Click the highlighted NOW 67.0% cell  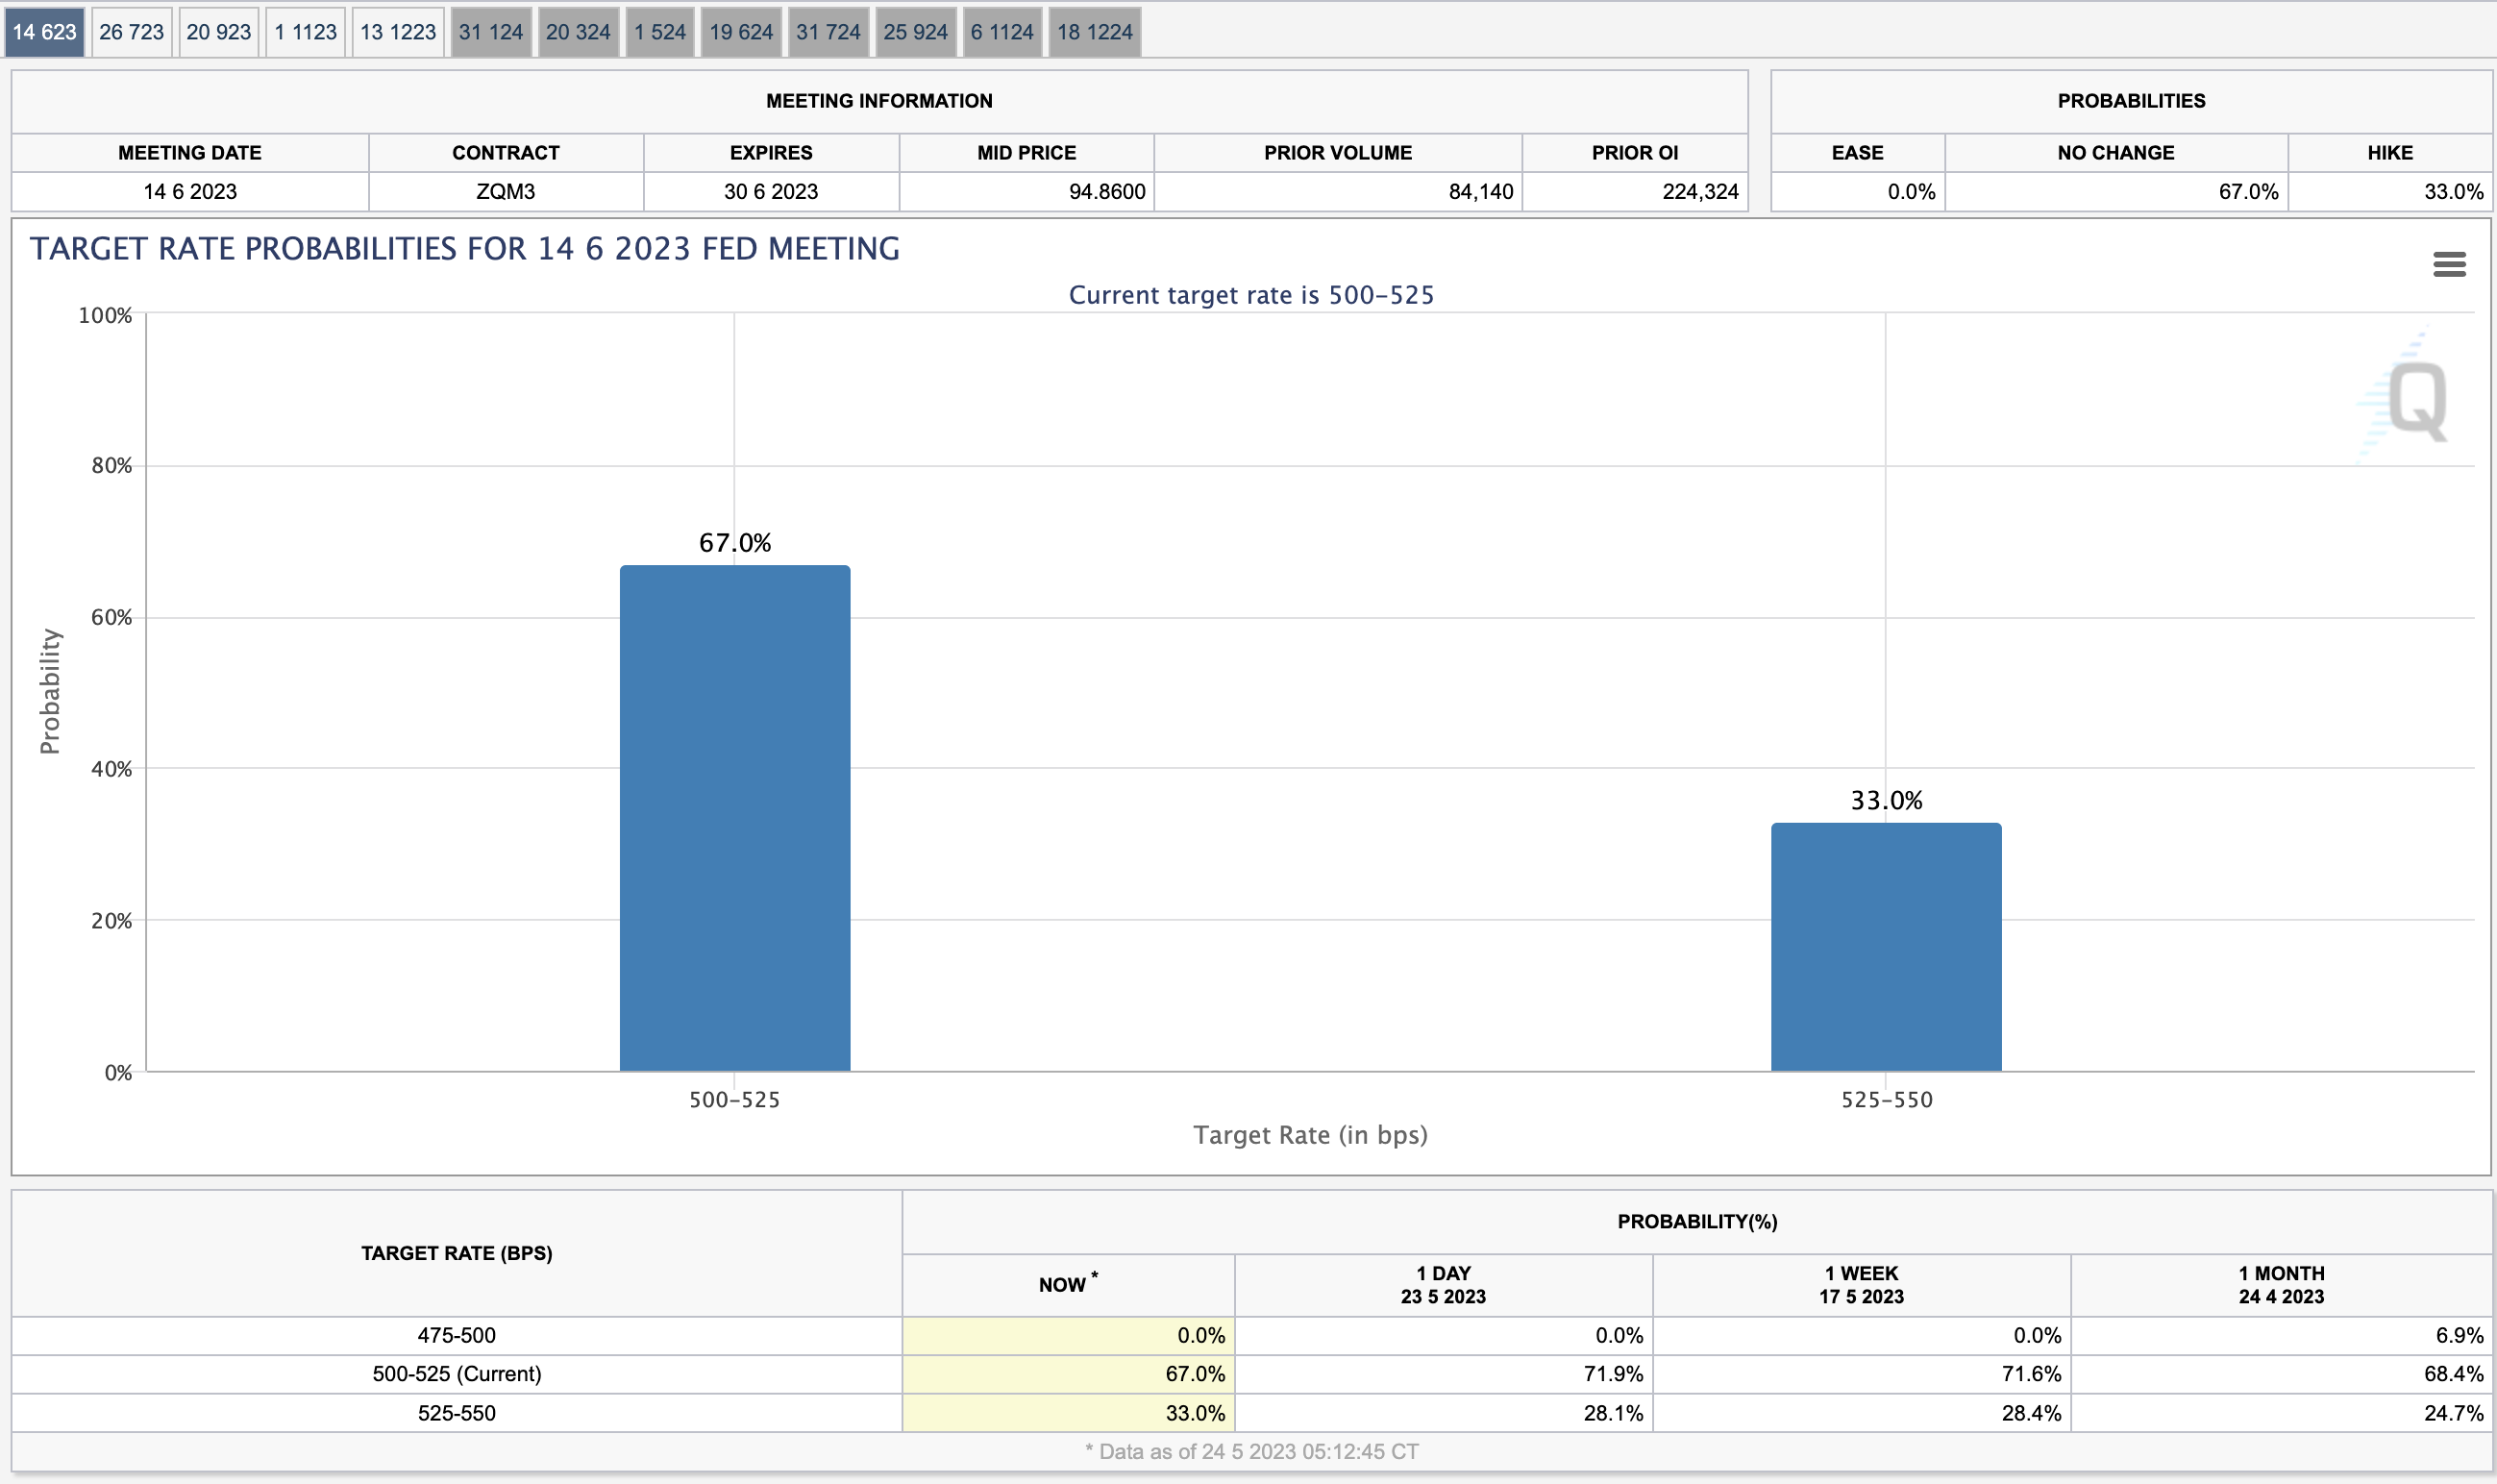pos(1067,1373)
